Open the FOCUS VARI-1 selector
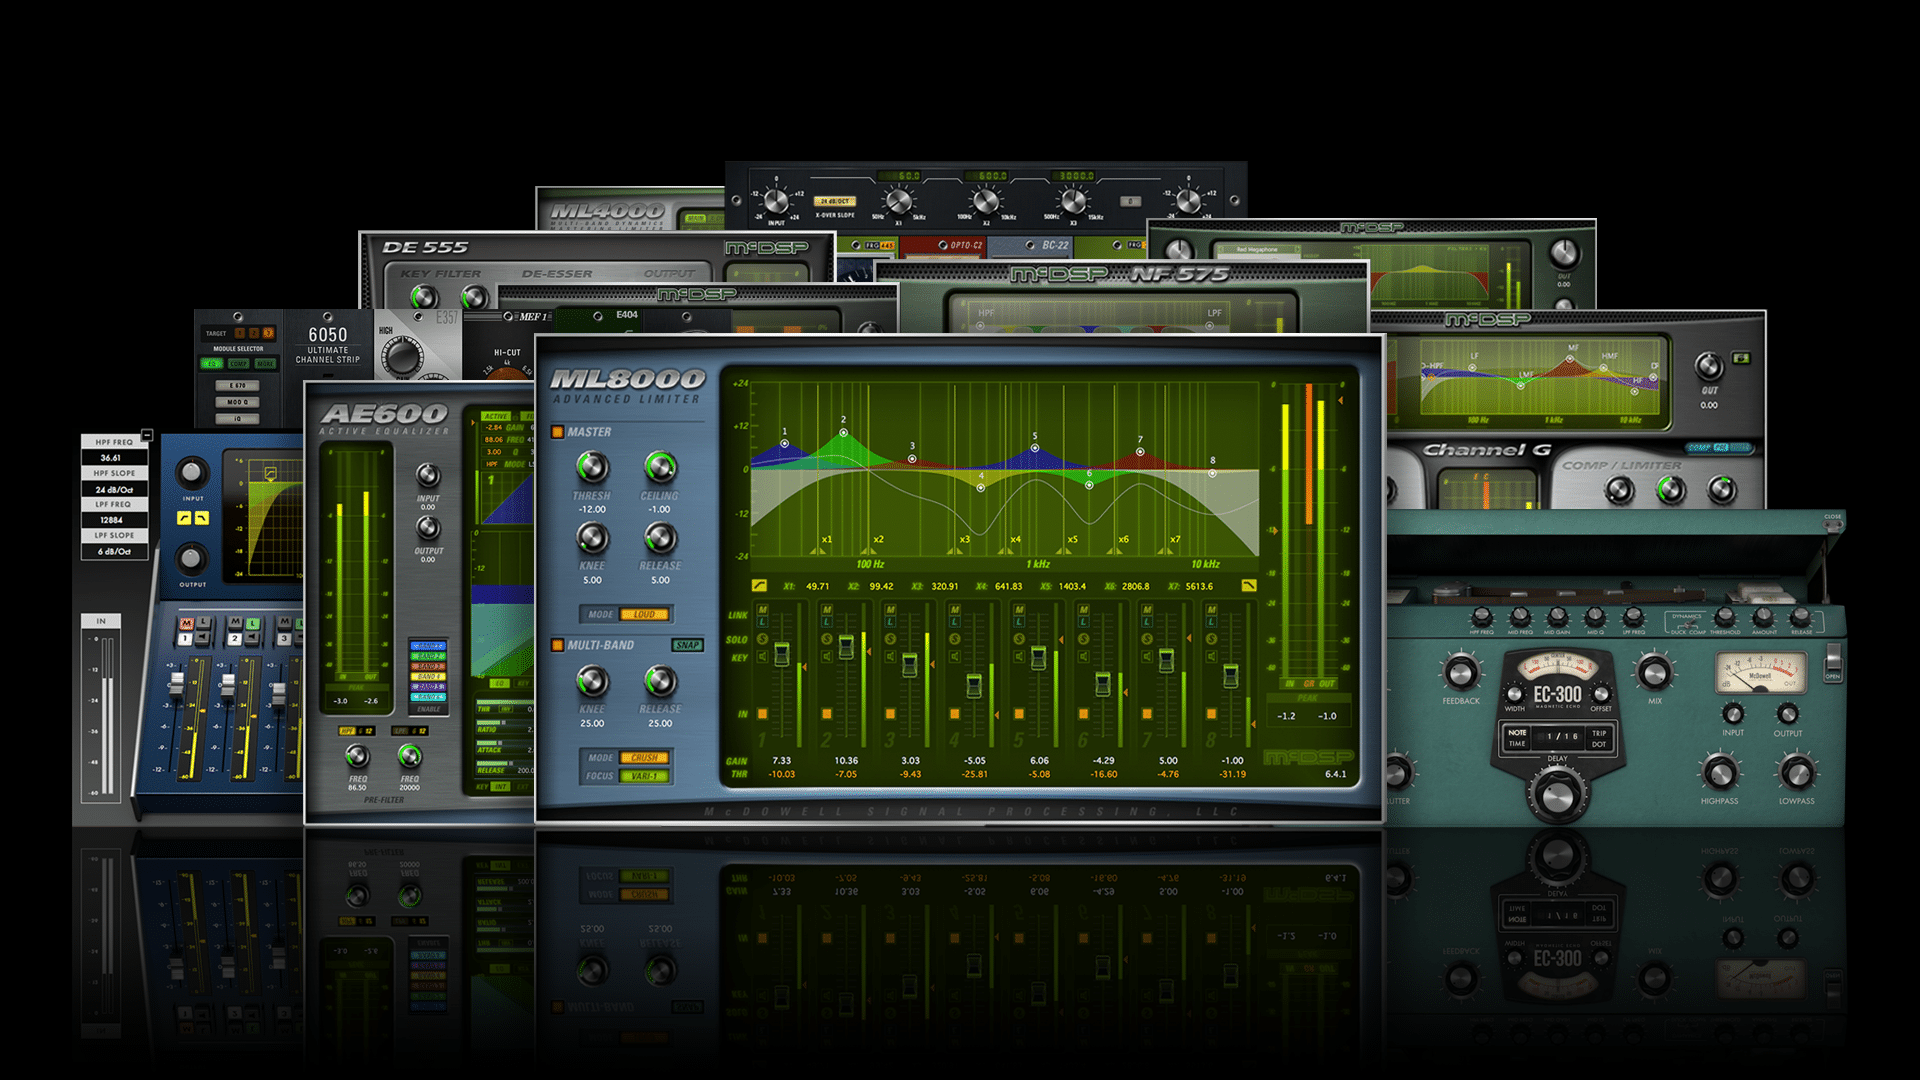 [645, 775]
